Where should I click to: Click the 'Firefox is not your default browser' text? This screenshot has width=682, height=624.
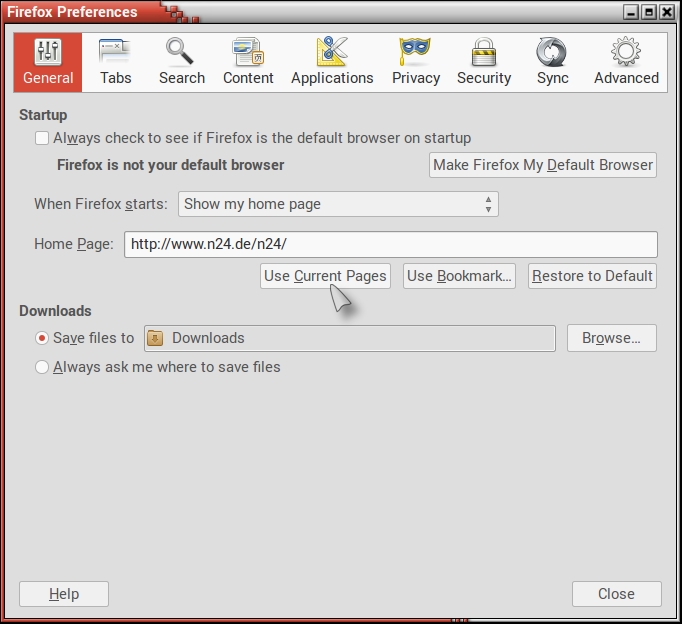click(170, 165)
